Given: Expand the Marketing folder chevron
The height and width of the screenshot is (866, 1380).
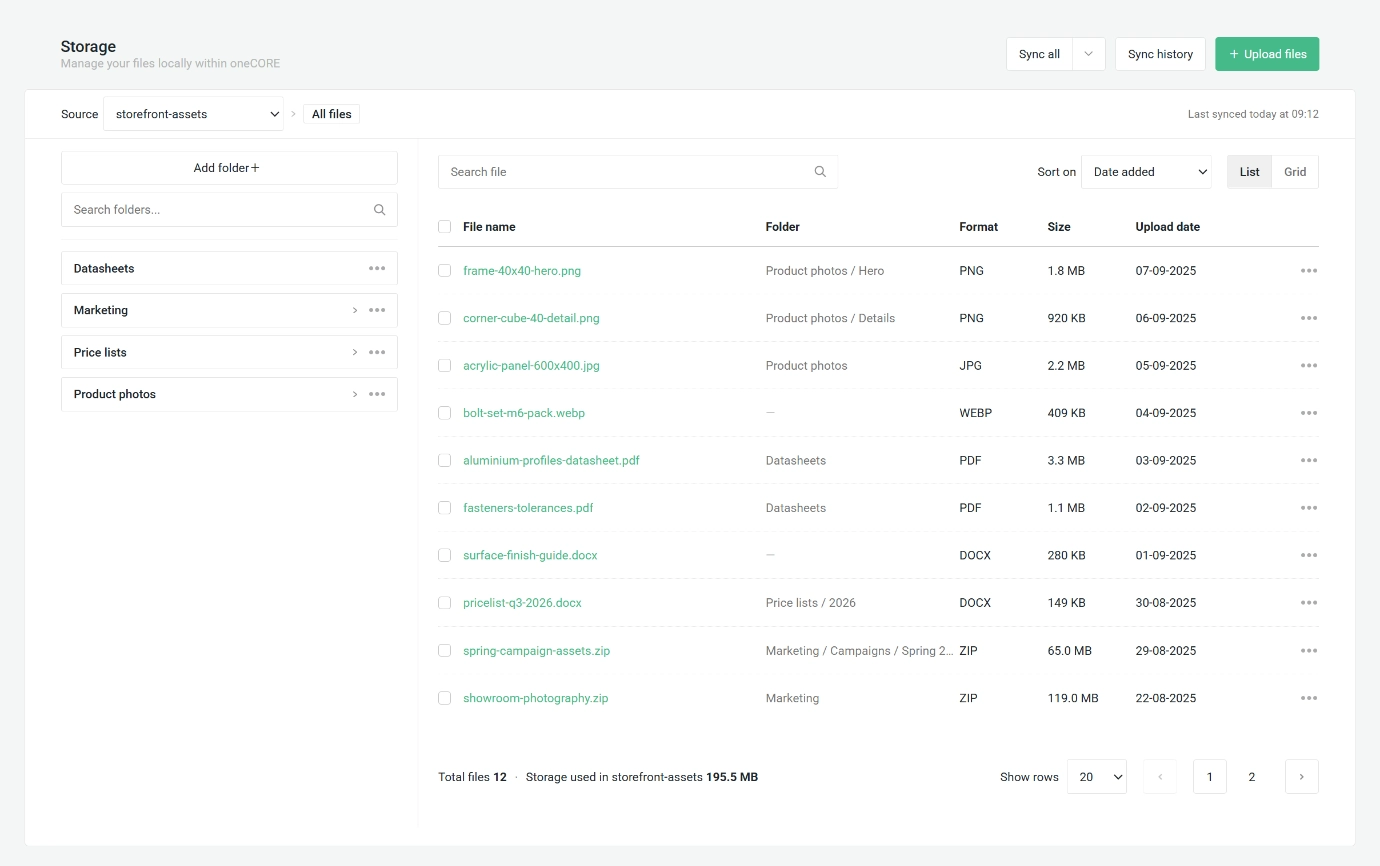Looking at the screenshot, I should (355, 310).
